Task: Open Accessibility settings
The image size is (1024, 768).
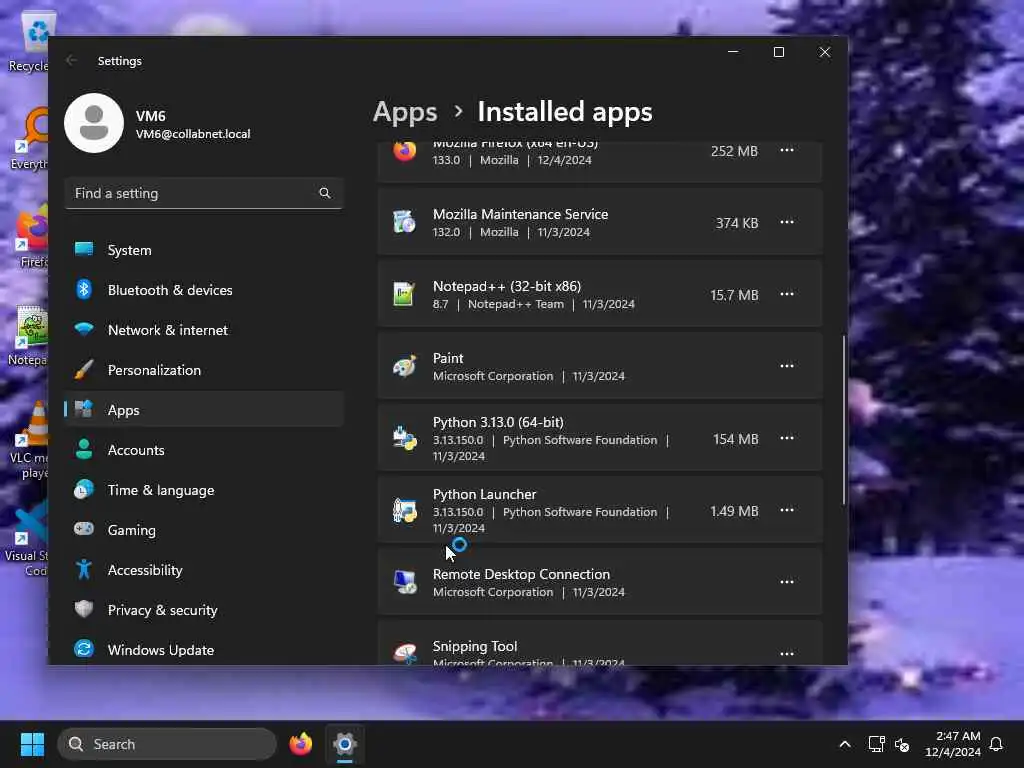Action: tap(204, 569)
